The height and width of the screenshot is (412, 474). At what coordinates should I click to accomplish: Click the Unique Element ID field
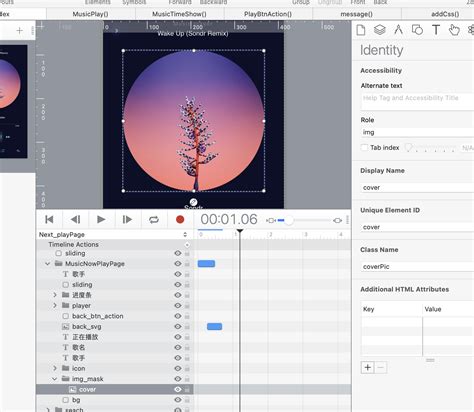click(417, 227)
